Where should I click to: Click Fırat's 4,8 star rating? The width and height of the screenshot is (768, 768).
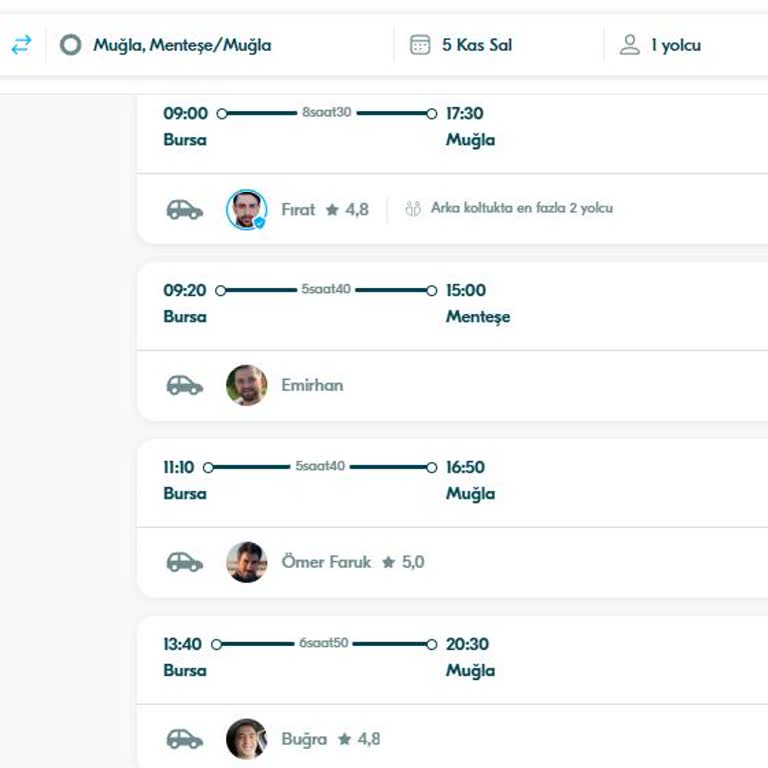point(347,210)
